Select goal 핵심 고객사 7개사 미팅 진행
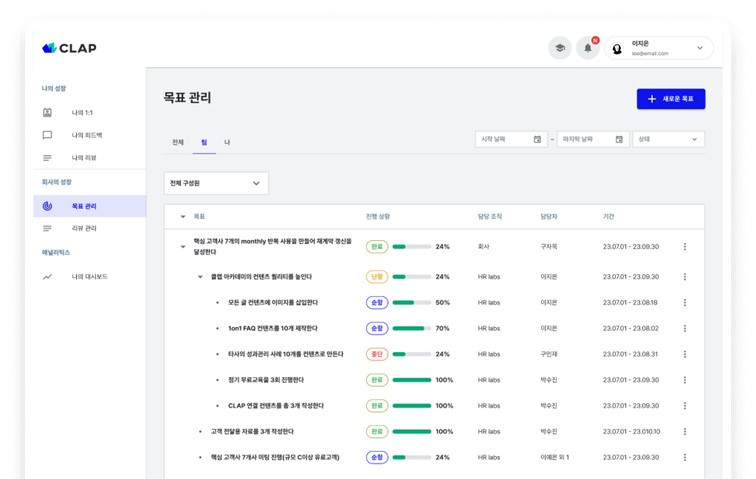Image resolution: width=756 pixels, height=479 pixels. (275, 457)
